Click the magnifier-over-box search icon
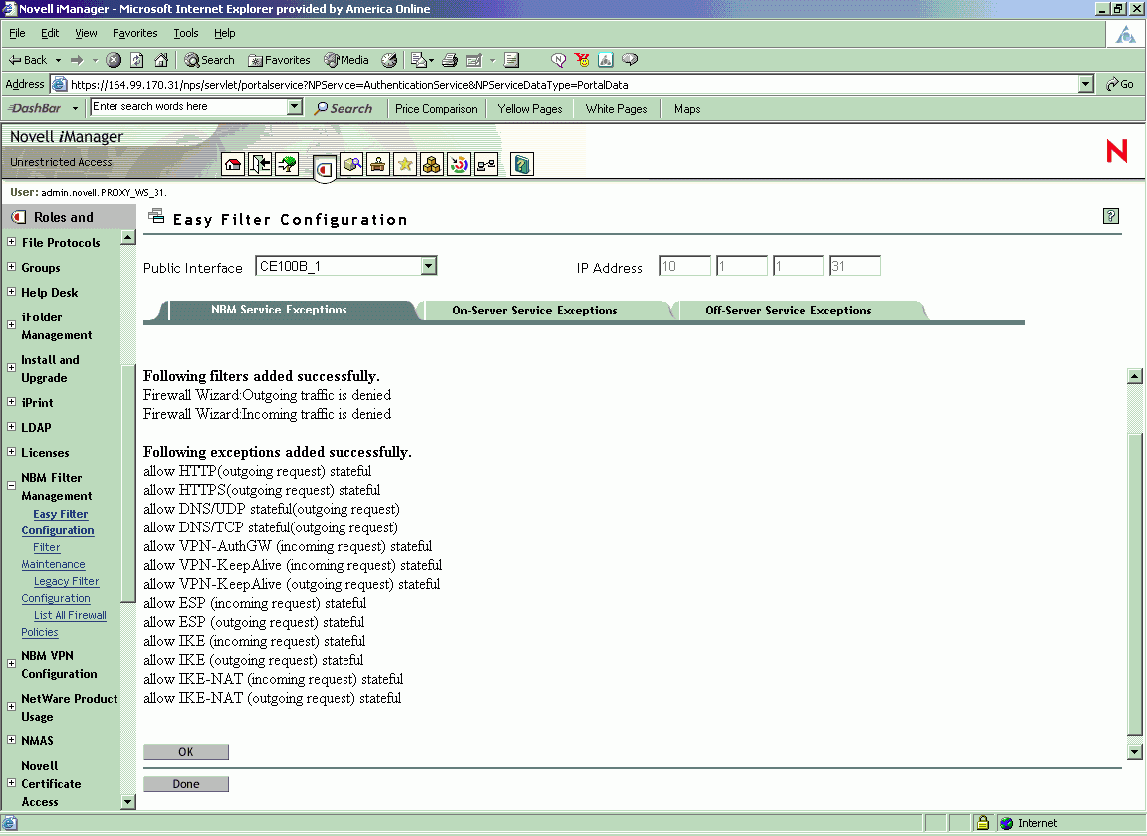Screen dimensions: 1147x836 click(352, 165)
